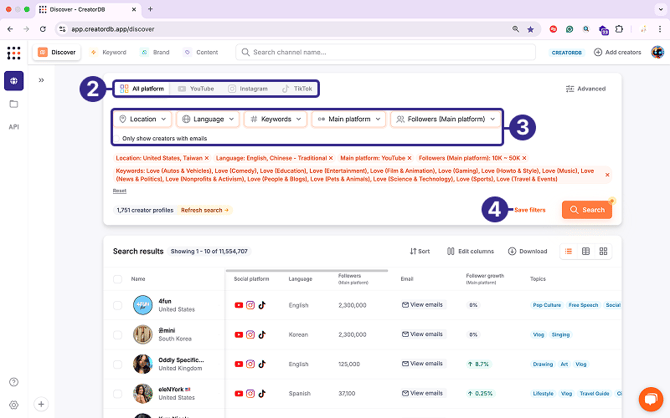
Task: Select all rows with header checkbox
Action: tap(118, 279)
